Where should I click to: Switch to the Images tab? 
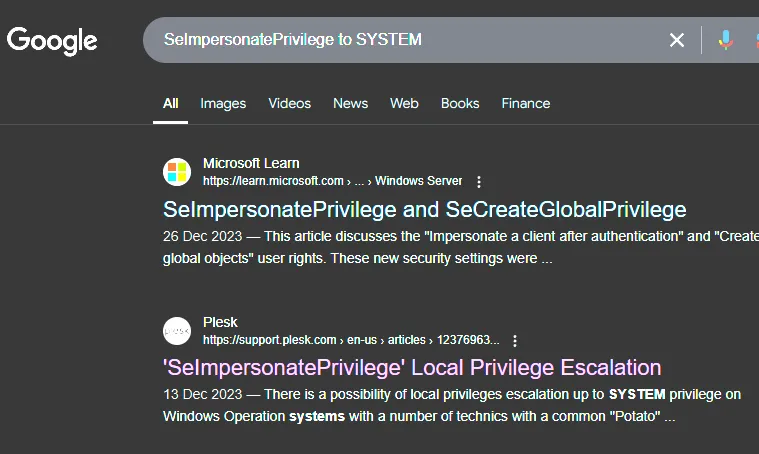(223, 104)
